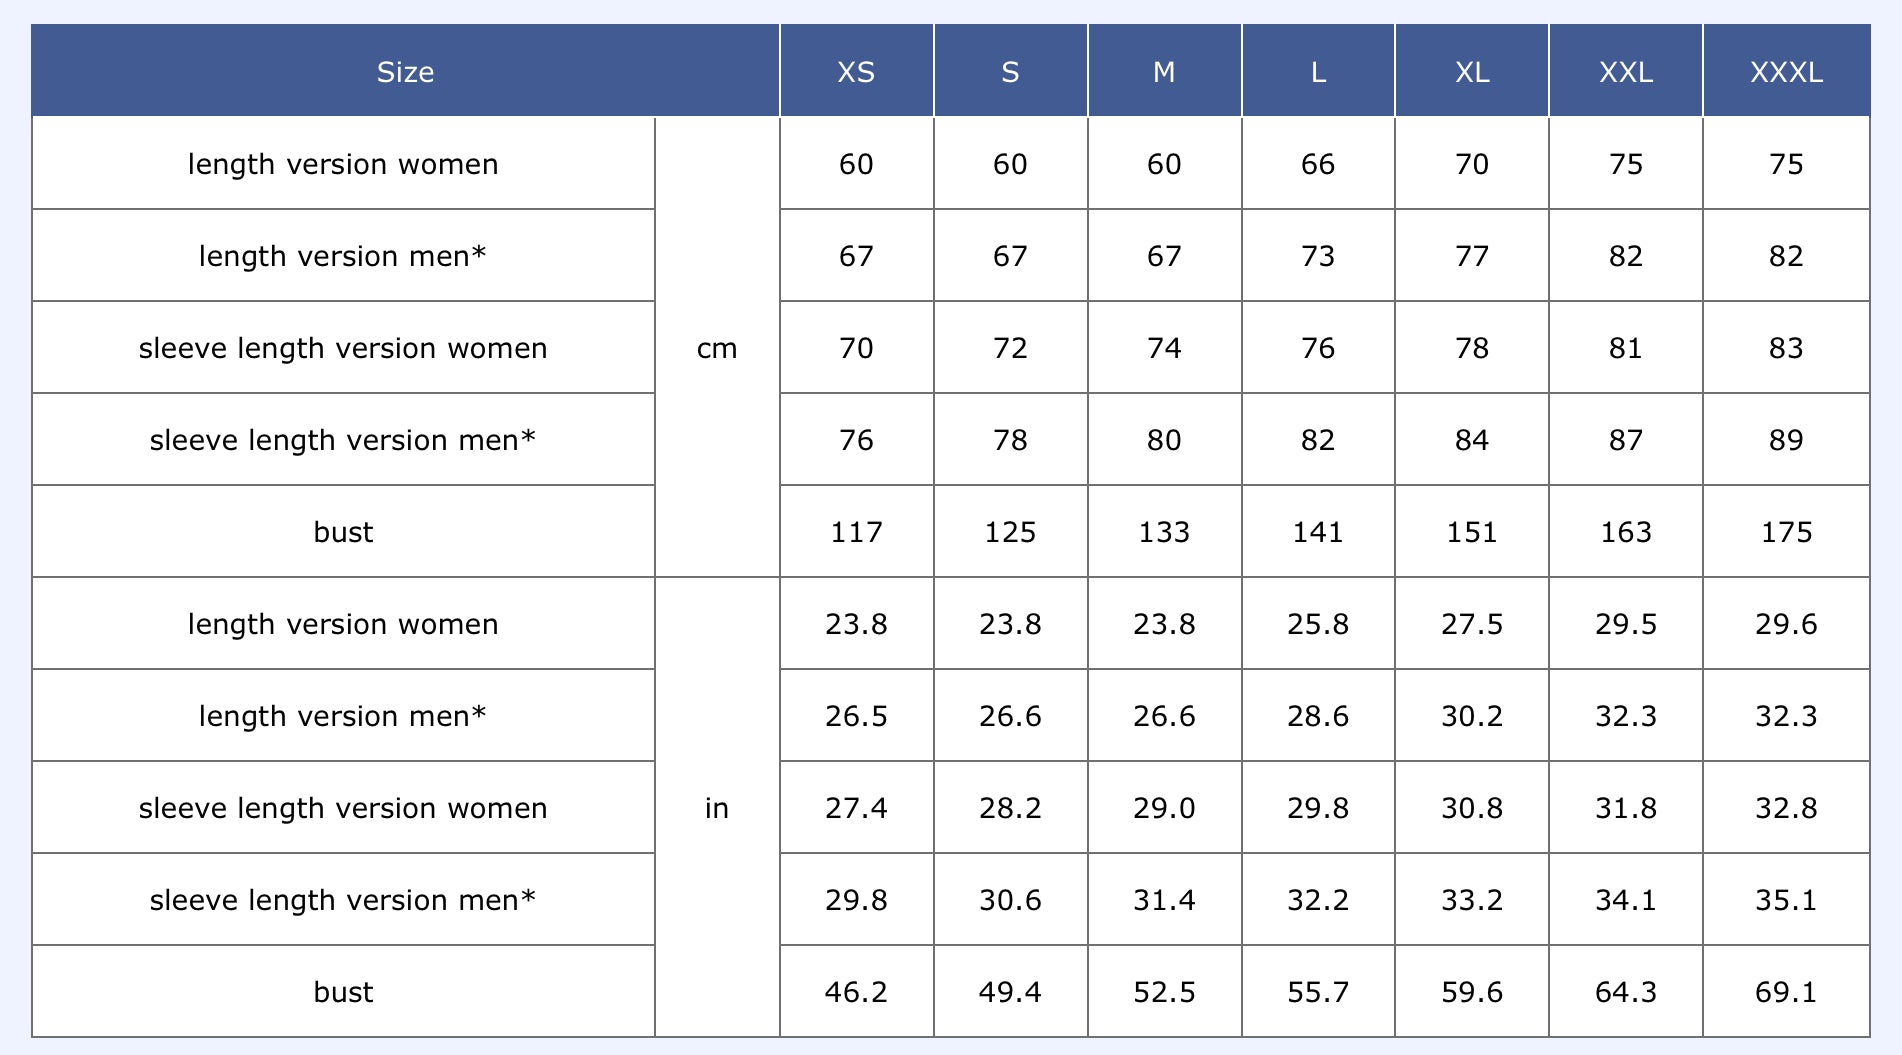This screenshot has height=1055, width=1902.
Task: Click the 141 bust value under L
Action: point(1318,532)
